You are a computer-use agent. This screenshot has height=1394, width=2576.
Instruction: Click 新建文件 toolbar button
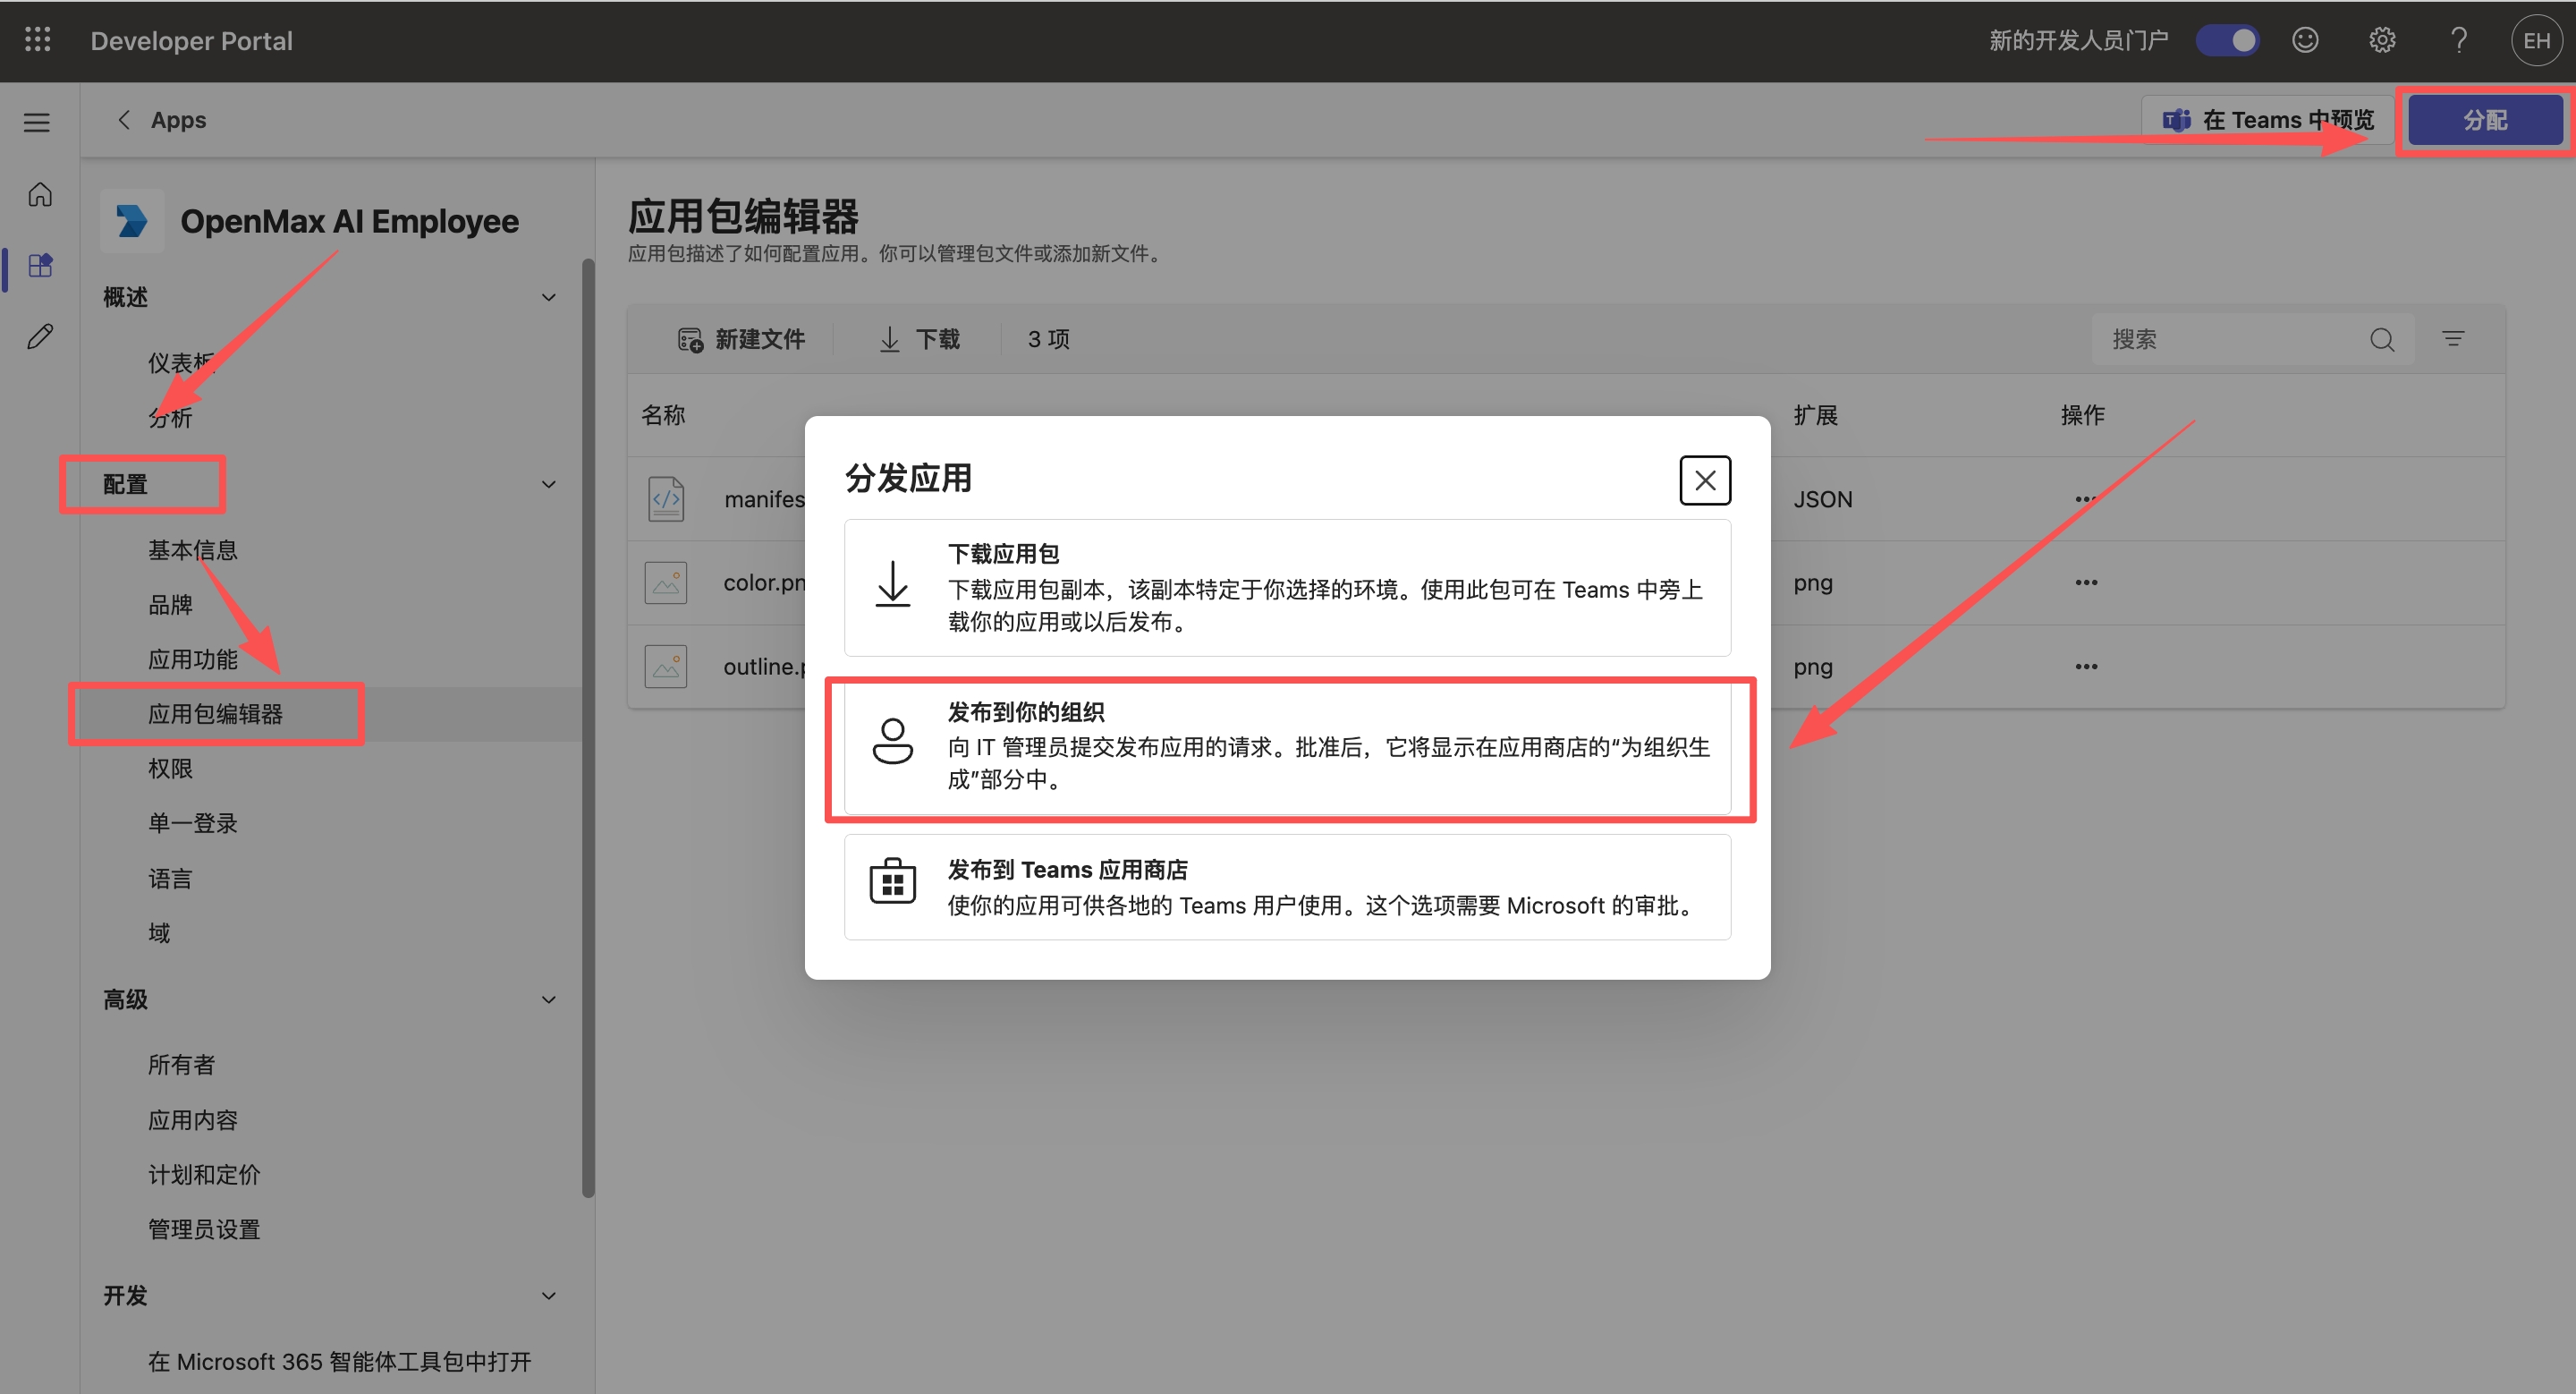point(741,339)
